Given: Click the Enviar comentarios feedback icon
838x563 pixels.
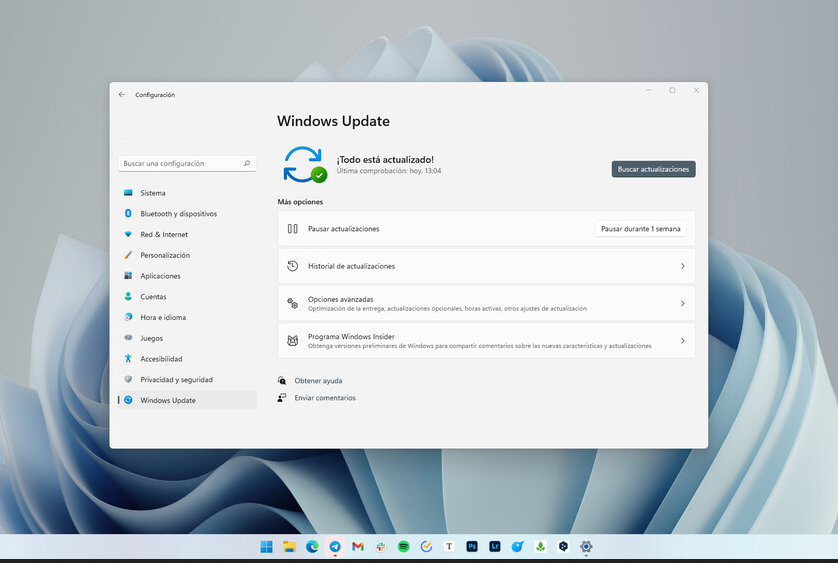Looking at the screenshot, I should [282, 398].
